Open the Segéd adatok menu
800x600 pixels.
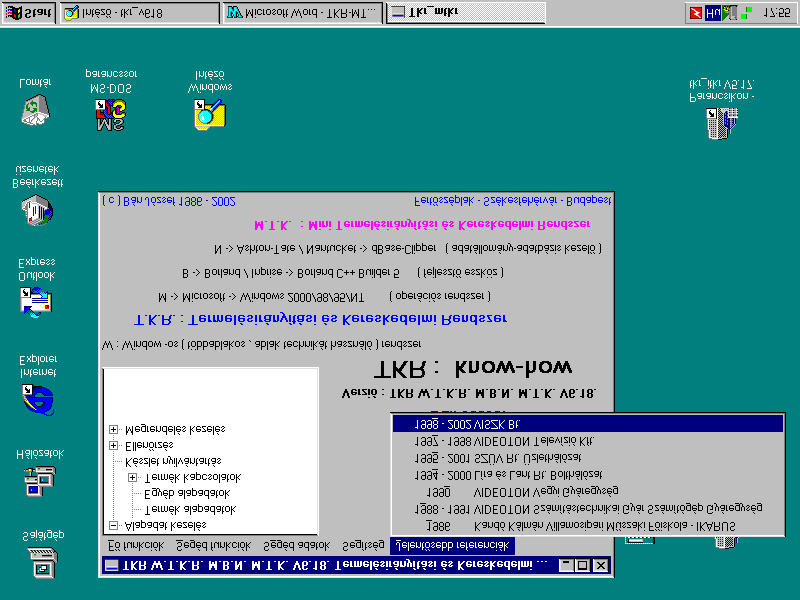(x=296, y=545)
